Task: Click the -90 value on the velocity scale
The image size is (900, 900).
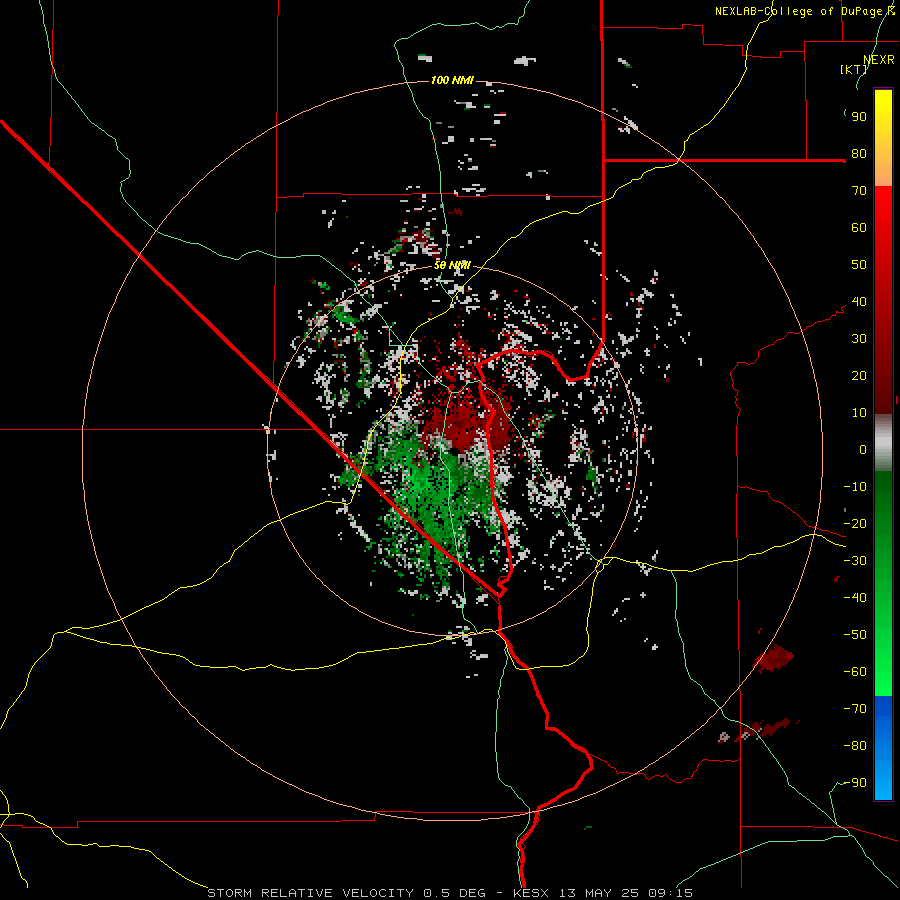Action: (x=855, y=783)
